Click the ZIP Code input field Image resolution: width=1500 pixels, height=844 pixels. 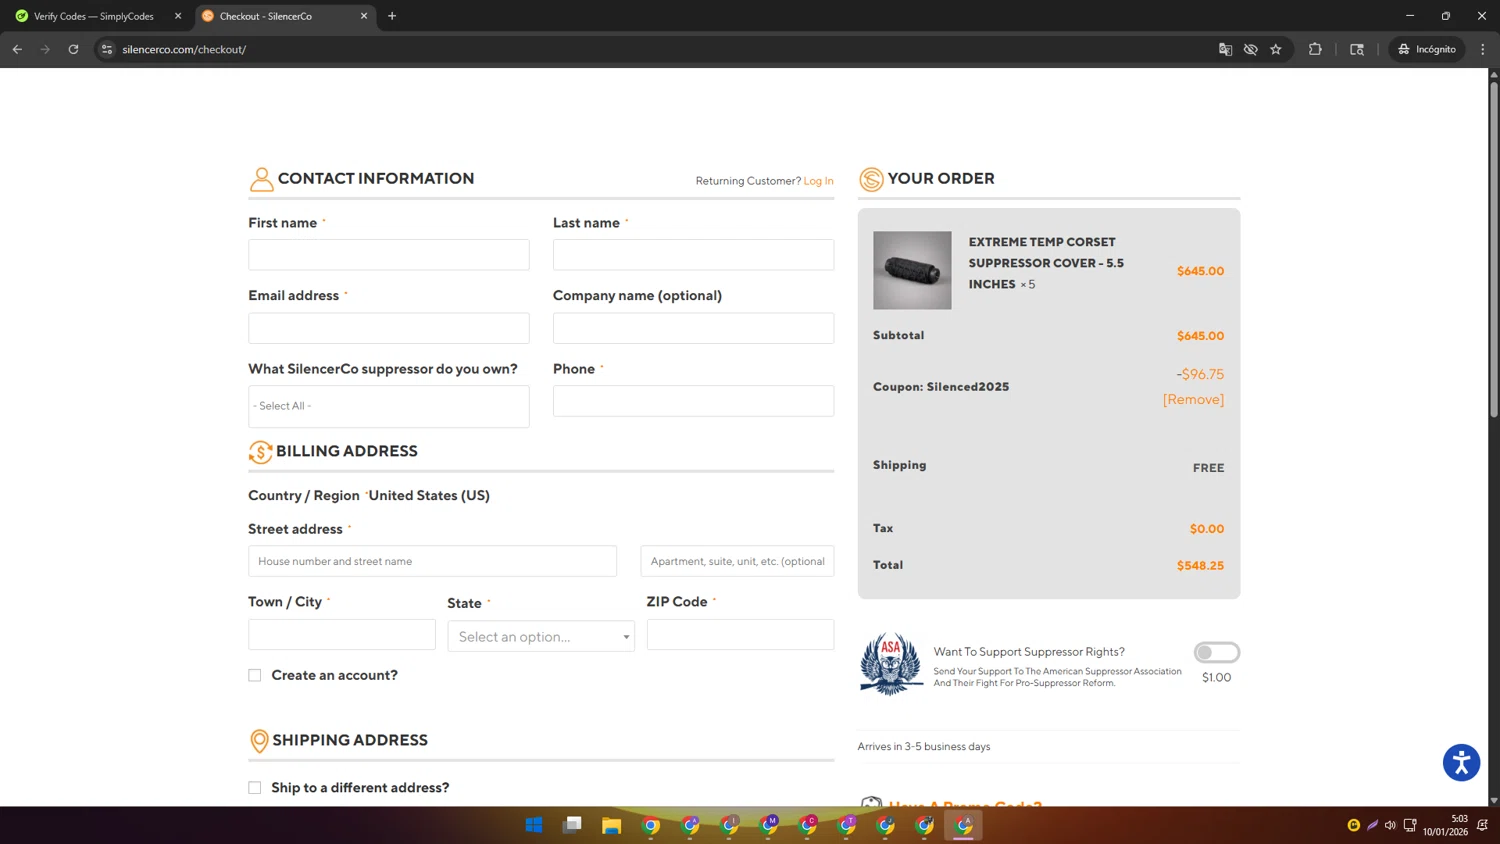tap(740, 635)
